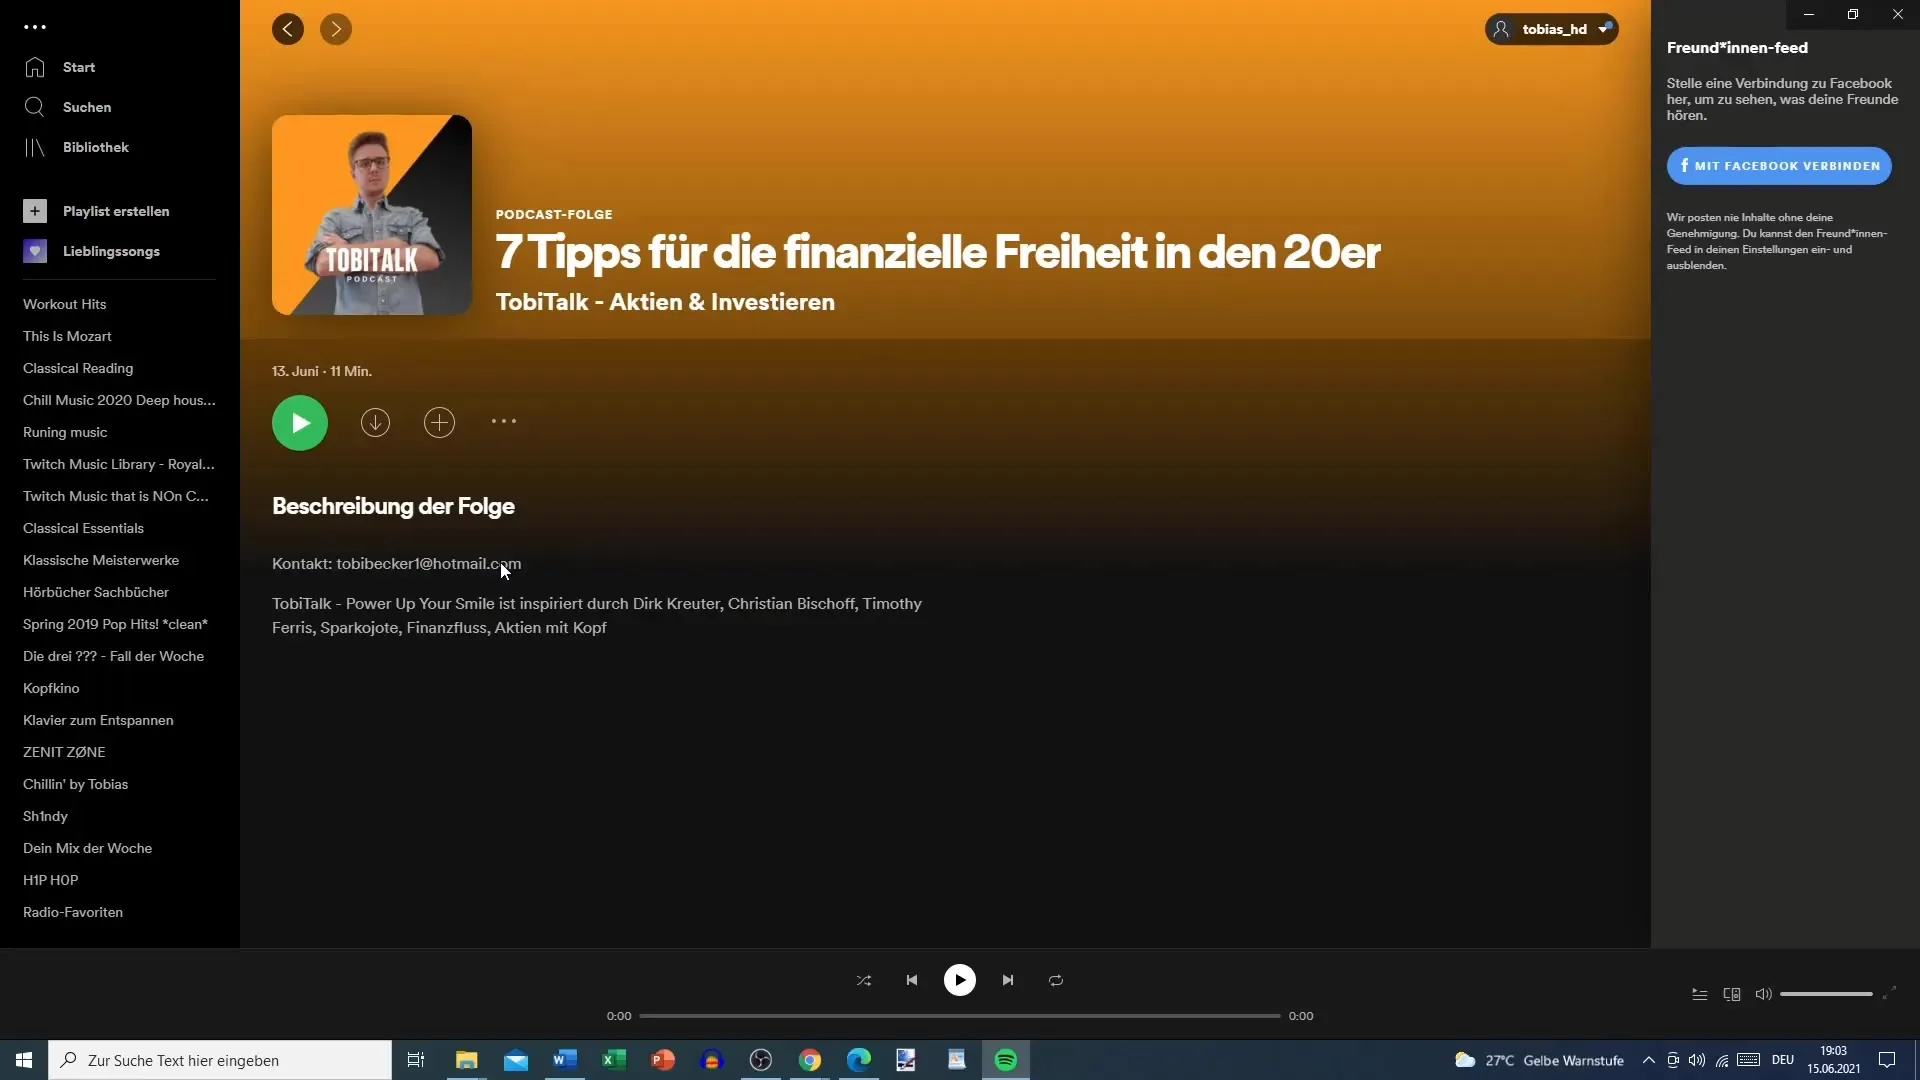Open ZENIT ZØNE playlist
The height and width of the screenshot is (1080, 1920).
coord(64,752)
